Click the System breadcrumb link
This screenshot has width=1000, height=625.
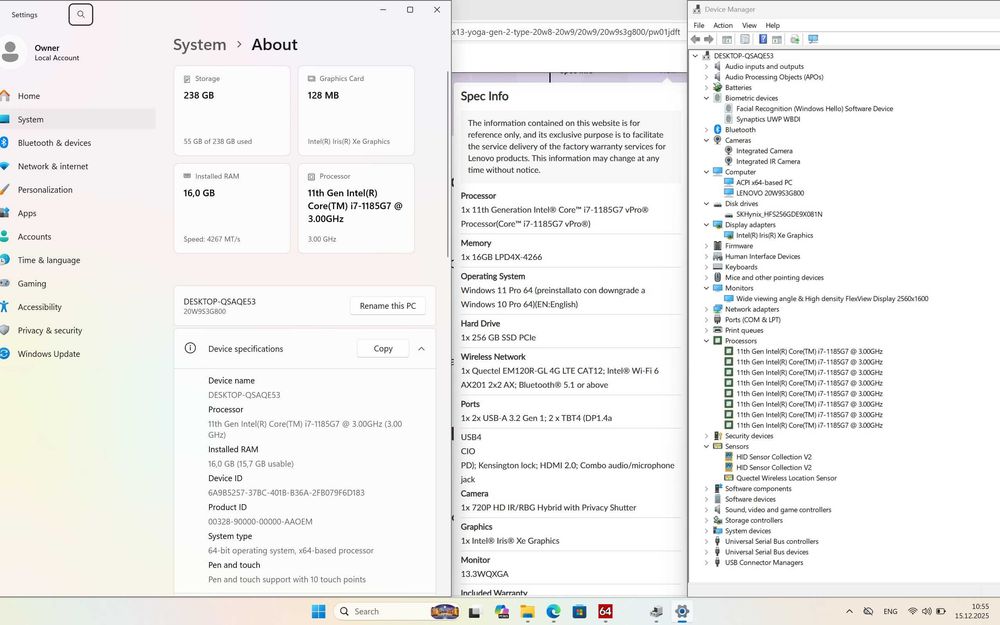pos(200,45)
